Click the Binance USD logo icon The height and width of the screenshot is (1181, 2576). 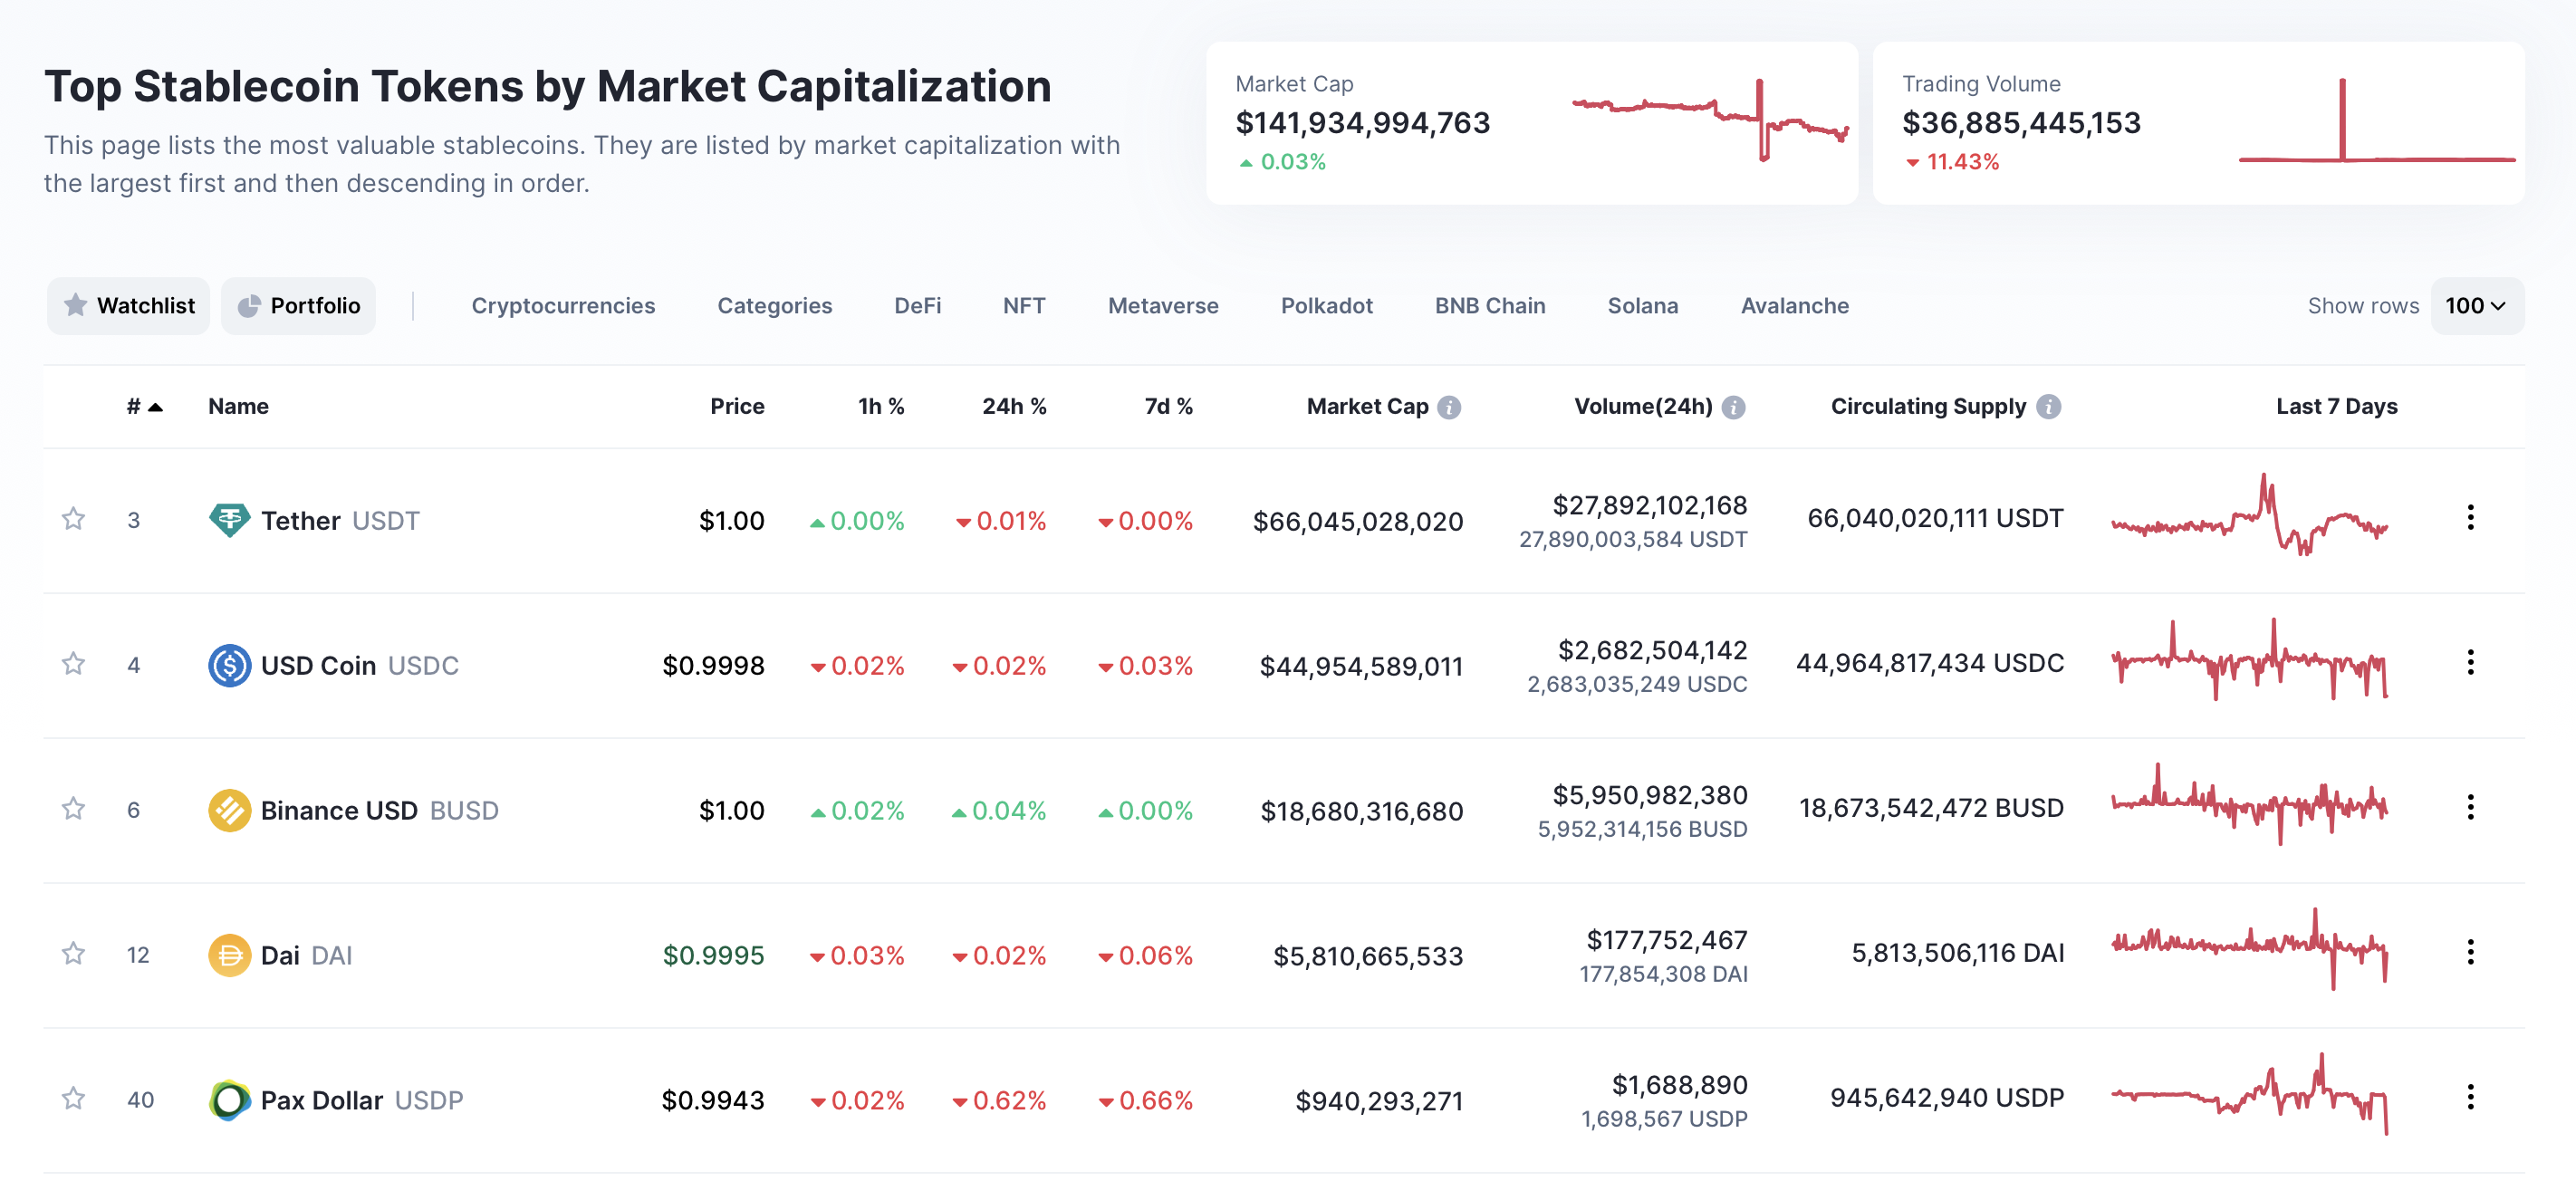[229, 810]
